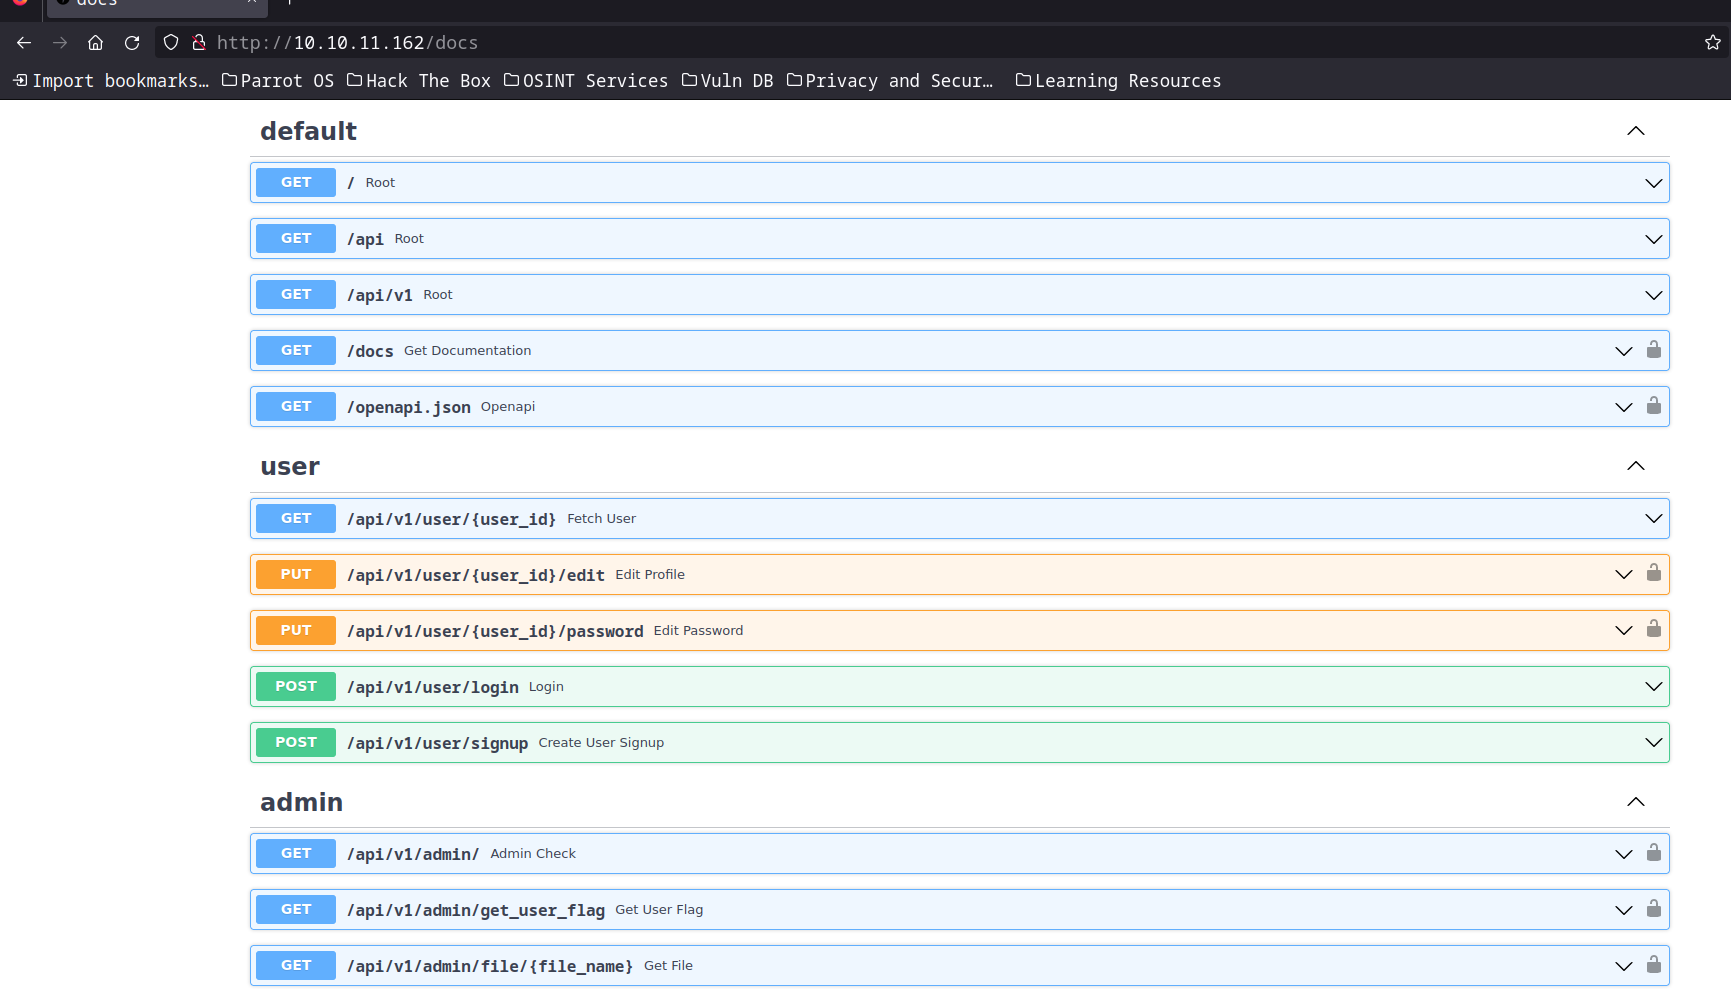Open the Privacy and Security bookmarks folder
This screenshot has width=1731, height=989.
point(890,81)
